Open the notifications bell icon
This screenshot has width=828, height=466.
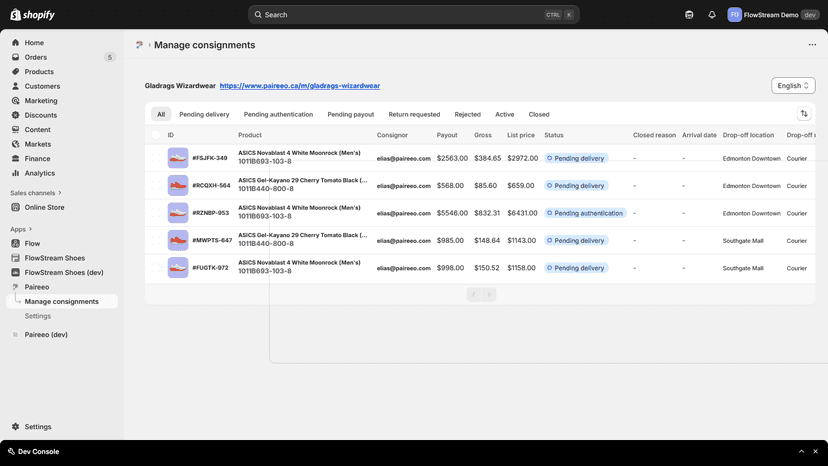pyautogui.click(x=712, y=15)
